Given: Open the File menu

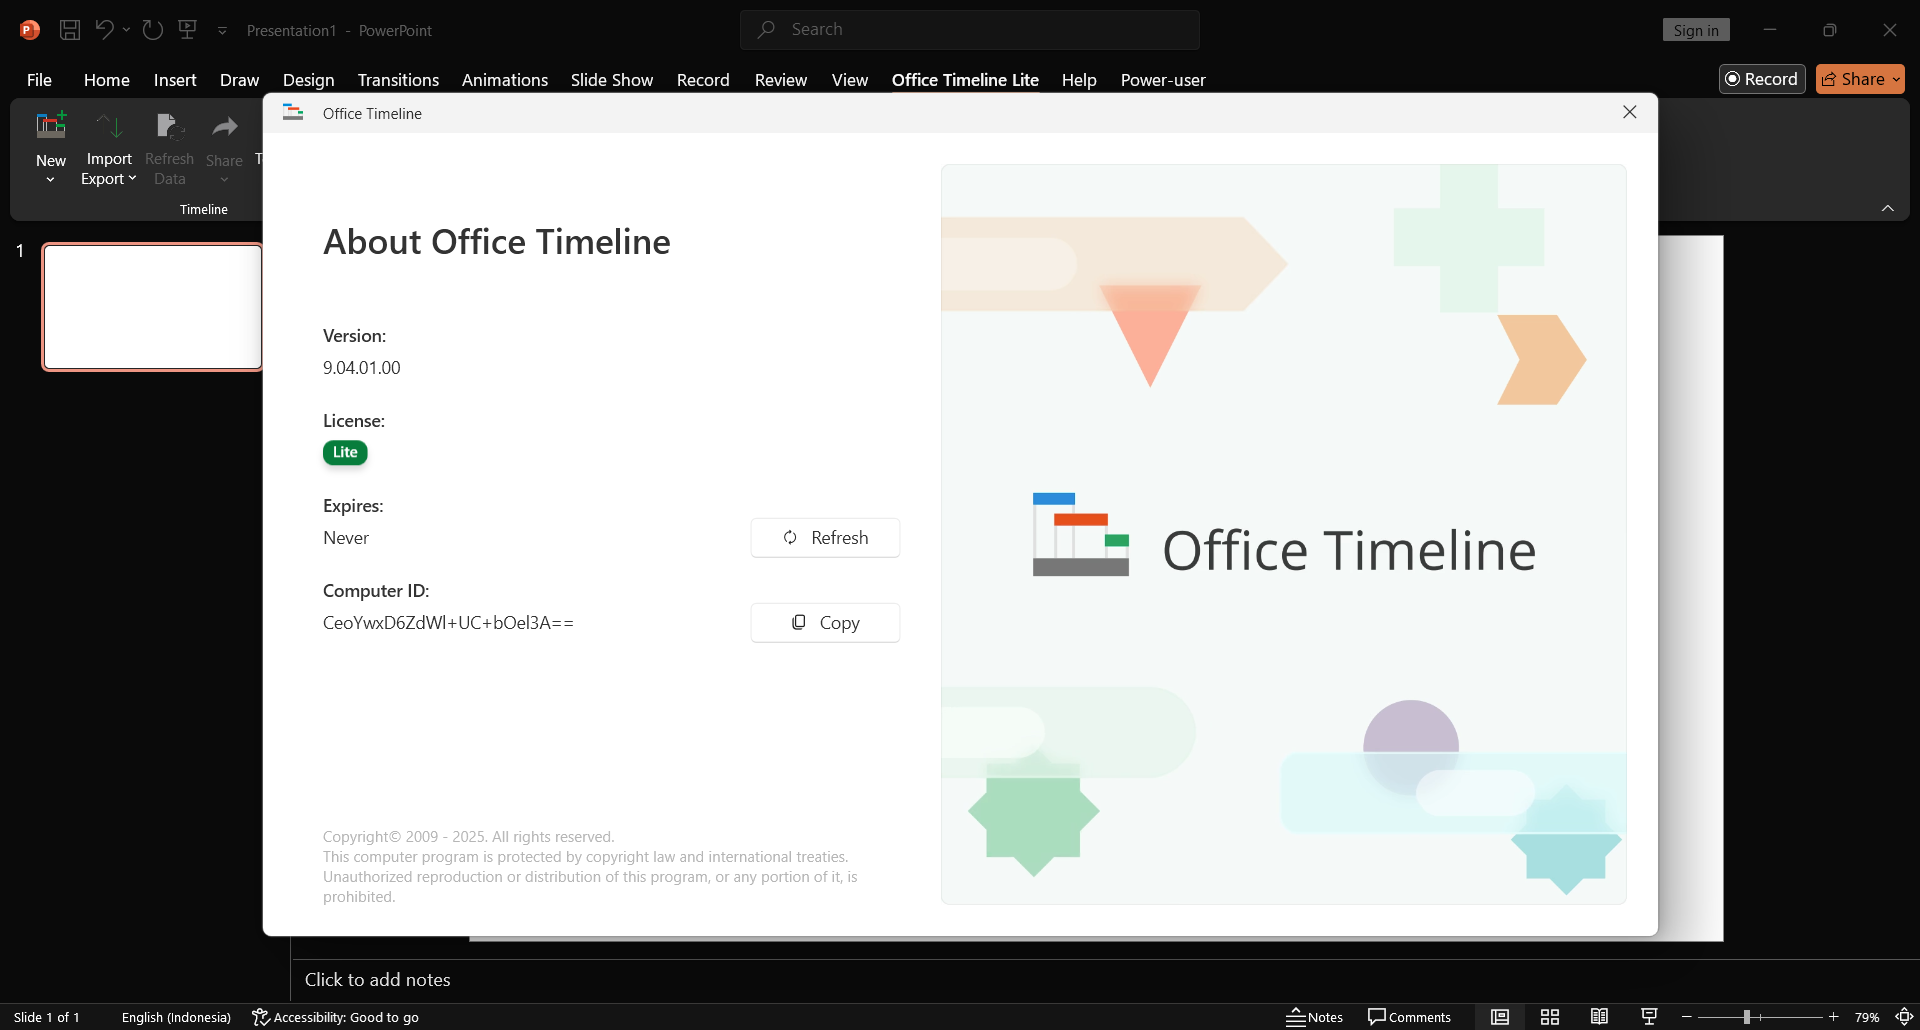Looking at the screenshot, I should coord(39,80).
